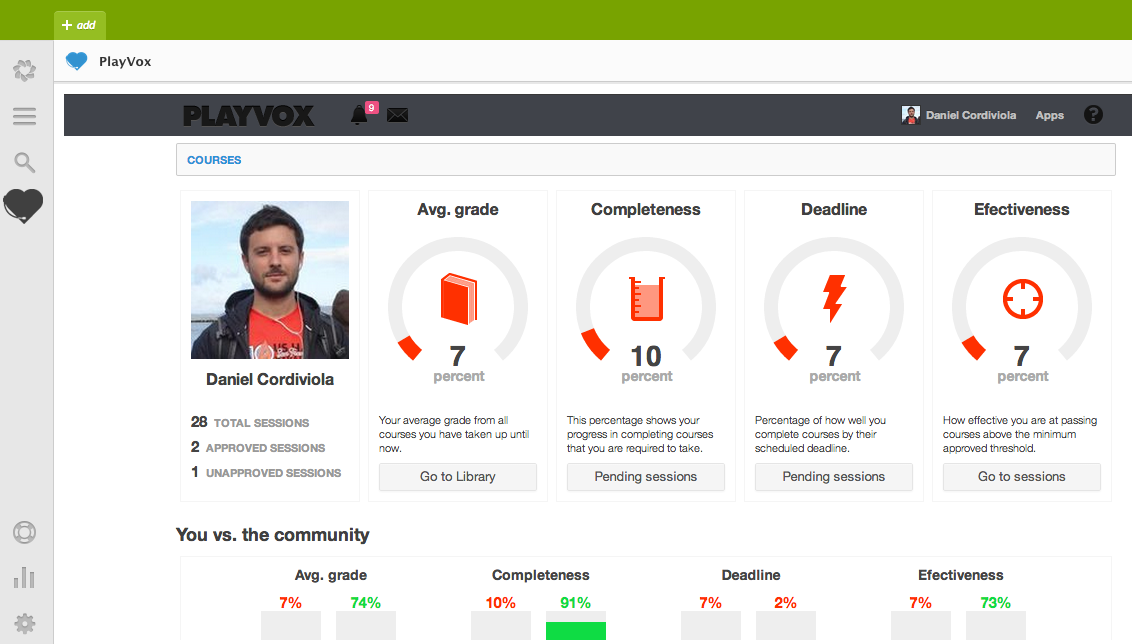Click the You vs. the community heading
The image size is (1132, 644).
point(272,535)
